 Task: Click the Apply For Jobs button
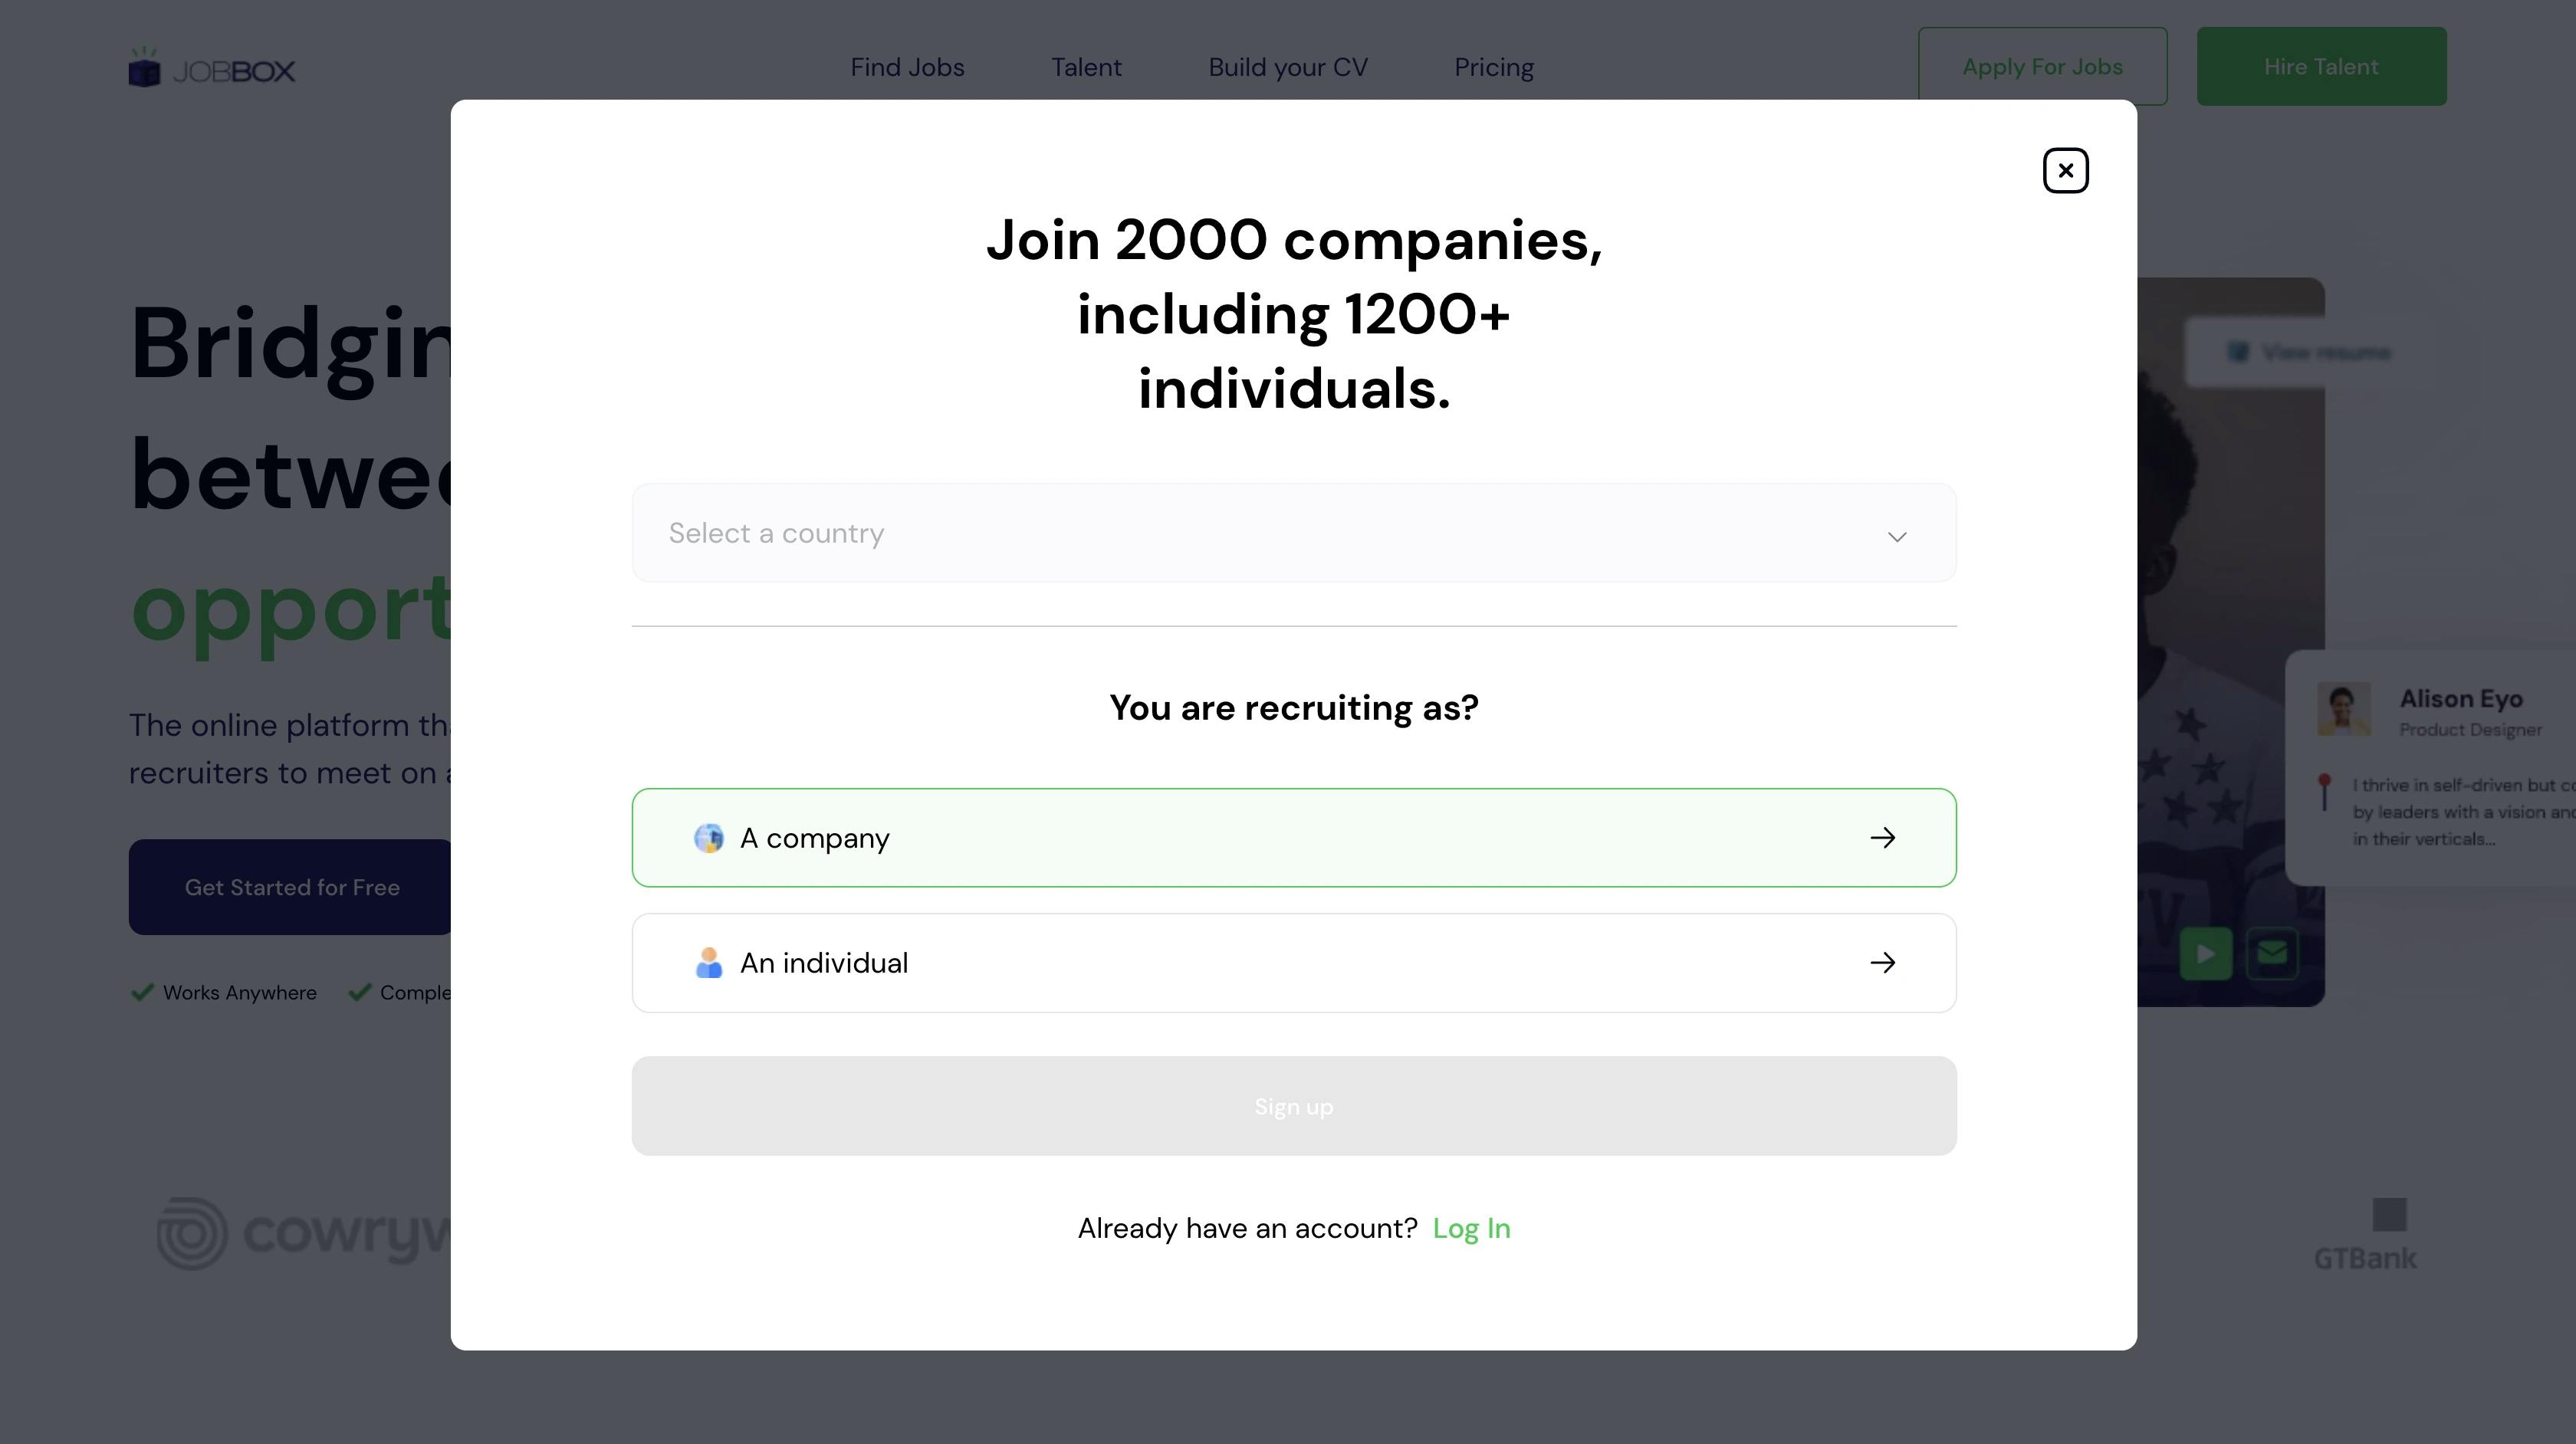(x=2042, y=67)
